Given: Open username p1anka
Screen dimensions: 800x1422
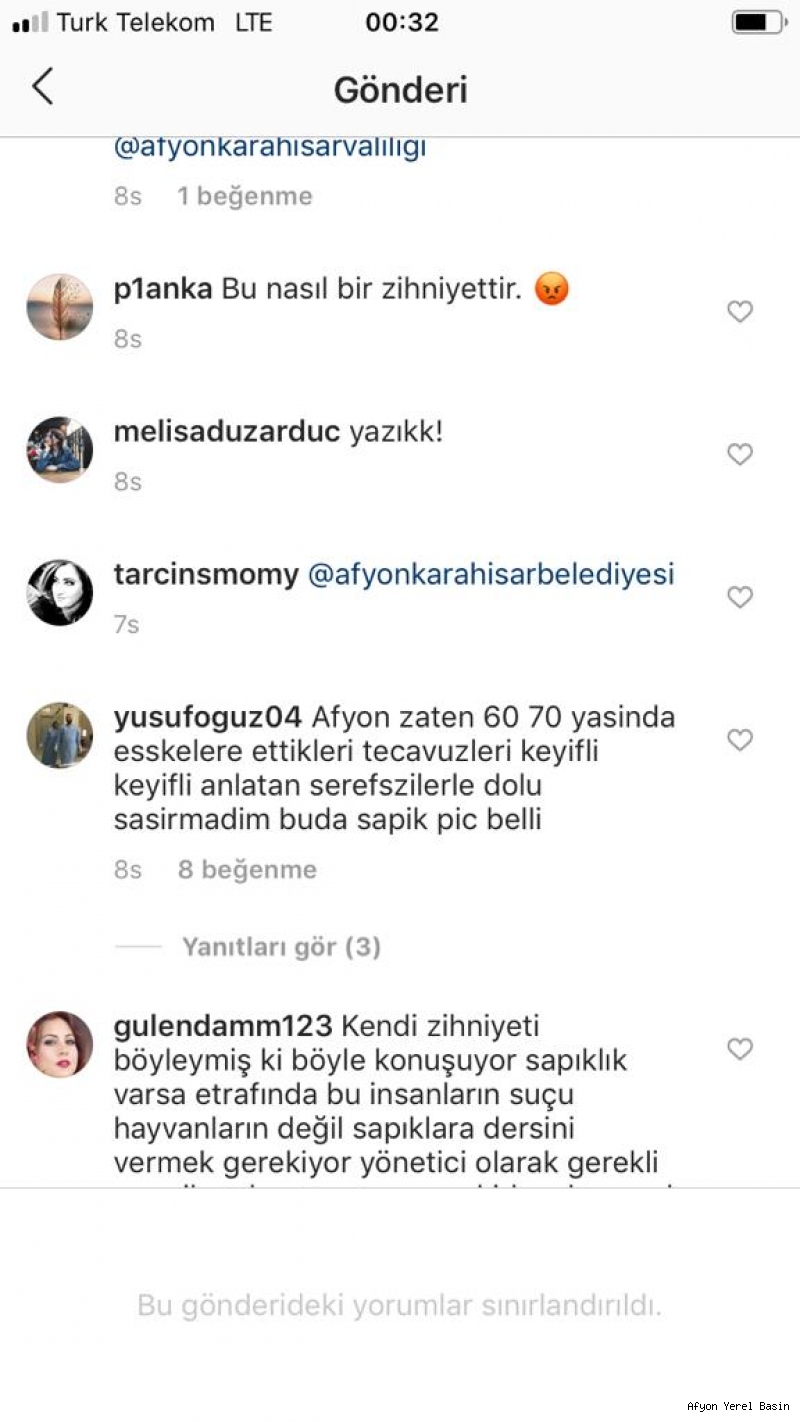Looking at the screenshot, I should 163,290.
